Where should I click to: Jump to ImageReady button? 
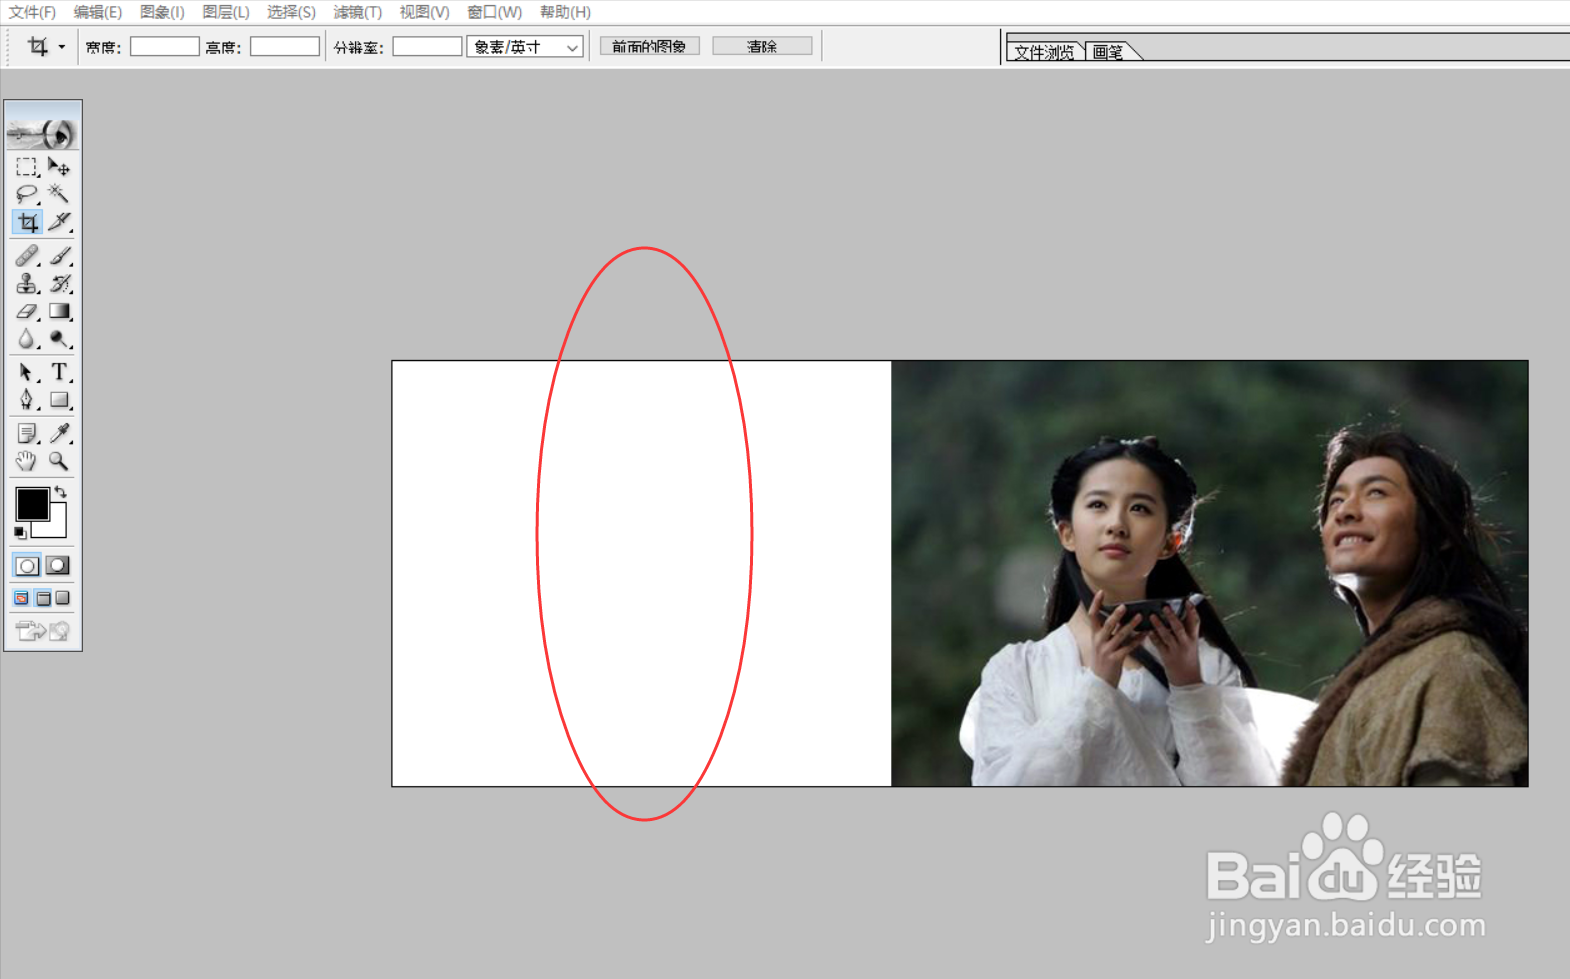[43, 630]
